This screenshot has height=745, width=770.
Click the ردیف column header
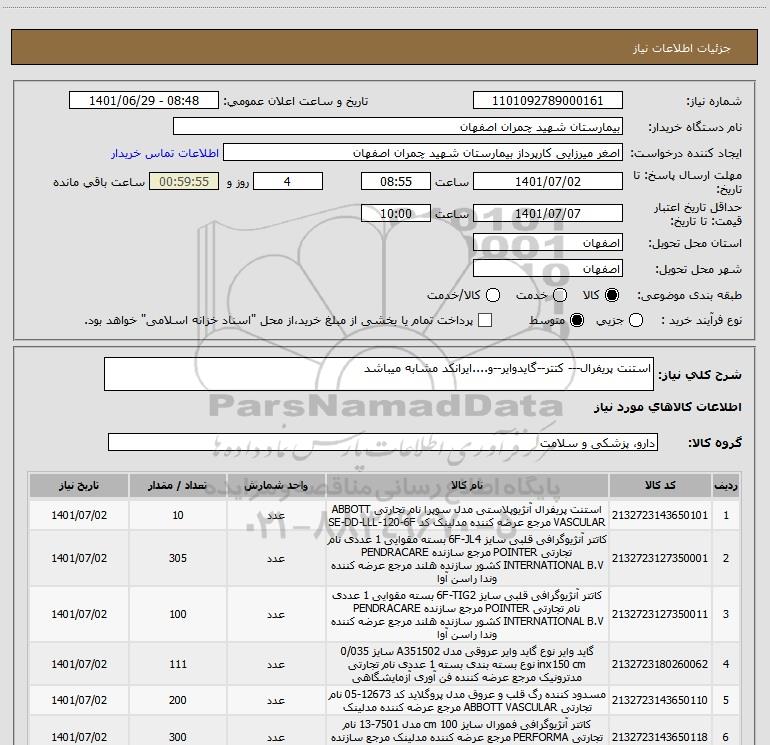pyautogui.click(x=726, y=486)
